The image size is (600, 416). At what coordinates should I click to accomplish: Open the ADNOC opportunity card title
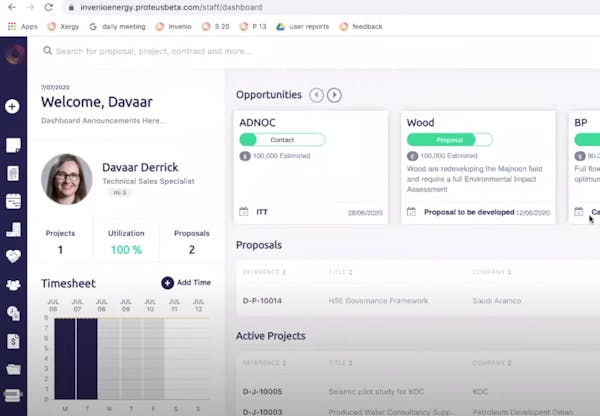click(x=257, y=122)
